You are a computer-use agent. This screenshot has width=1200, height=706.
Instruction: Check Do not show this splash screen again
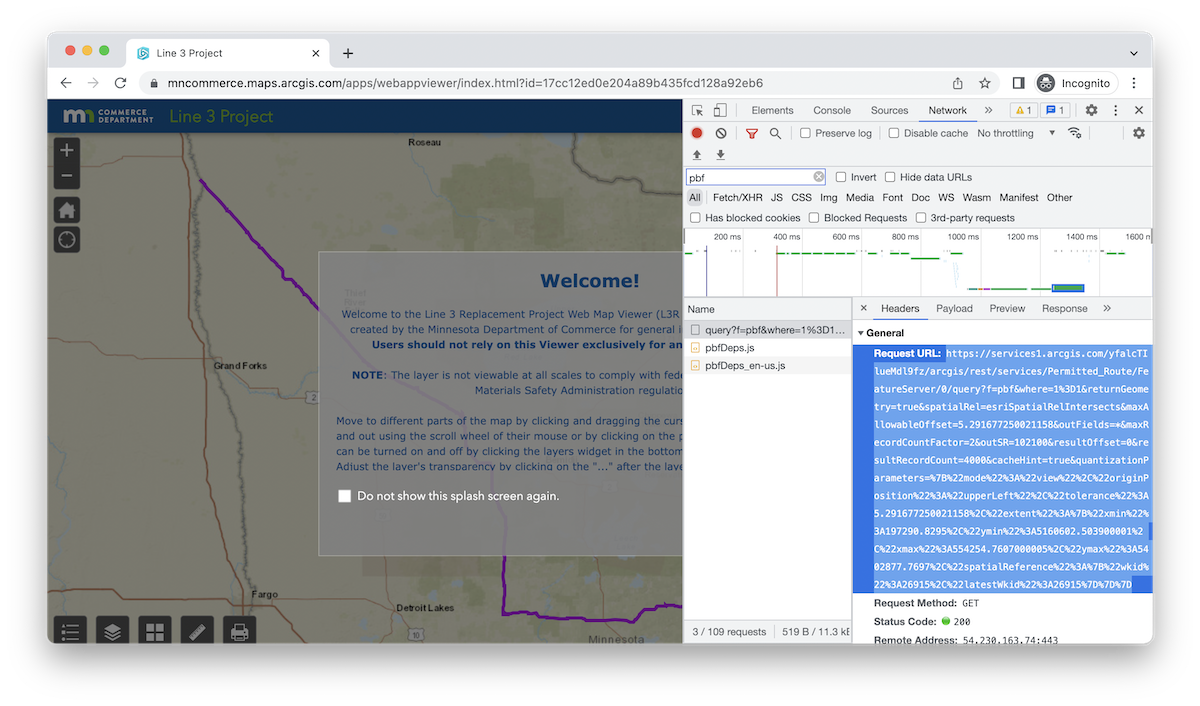[345, 496]
